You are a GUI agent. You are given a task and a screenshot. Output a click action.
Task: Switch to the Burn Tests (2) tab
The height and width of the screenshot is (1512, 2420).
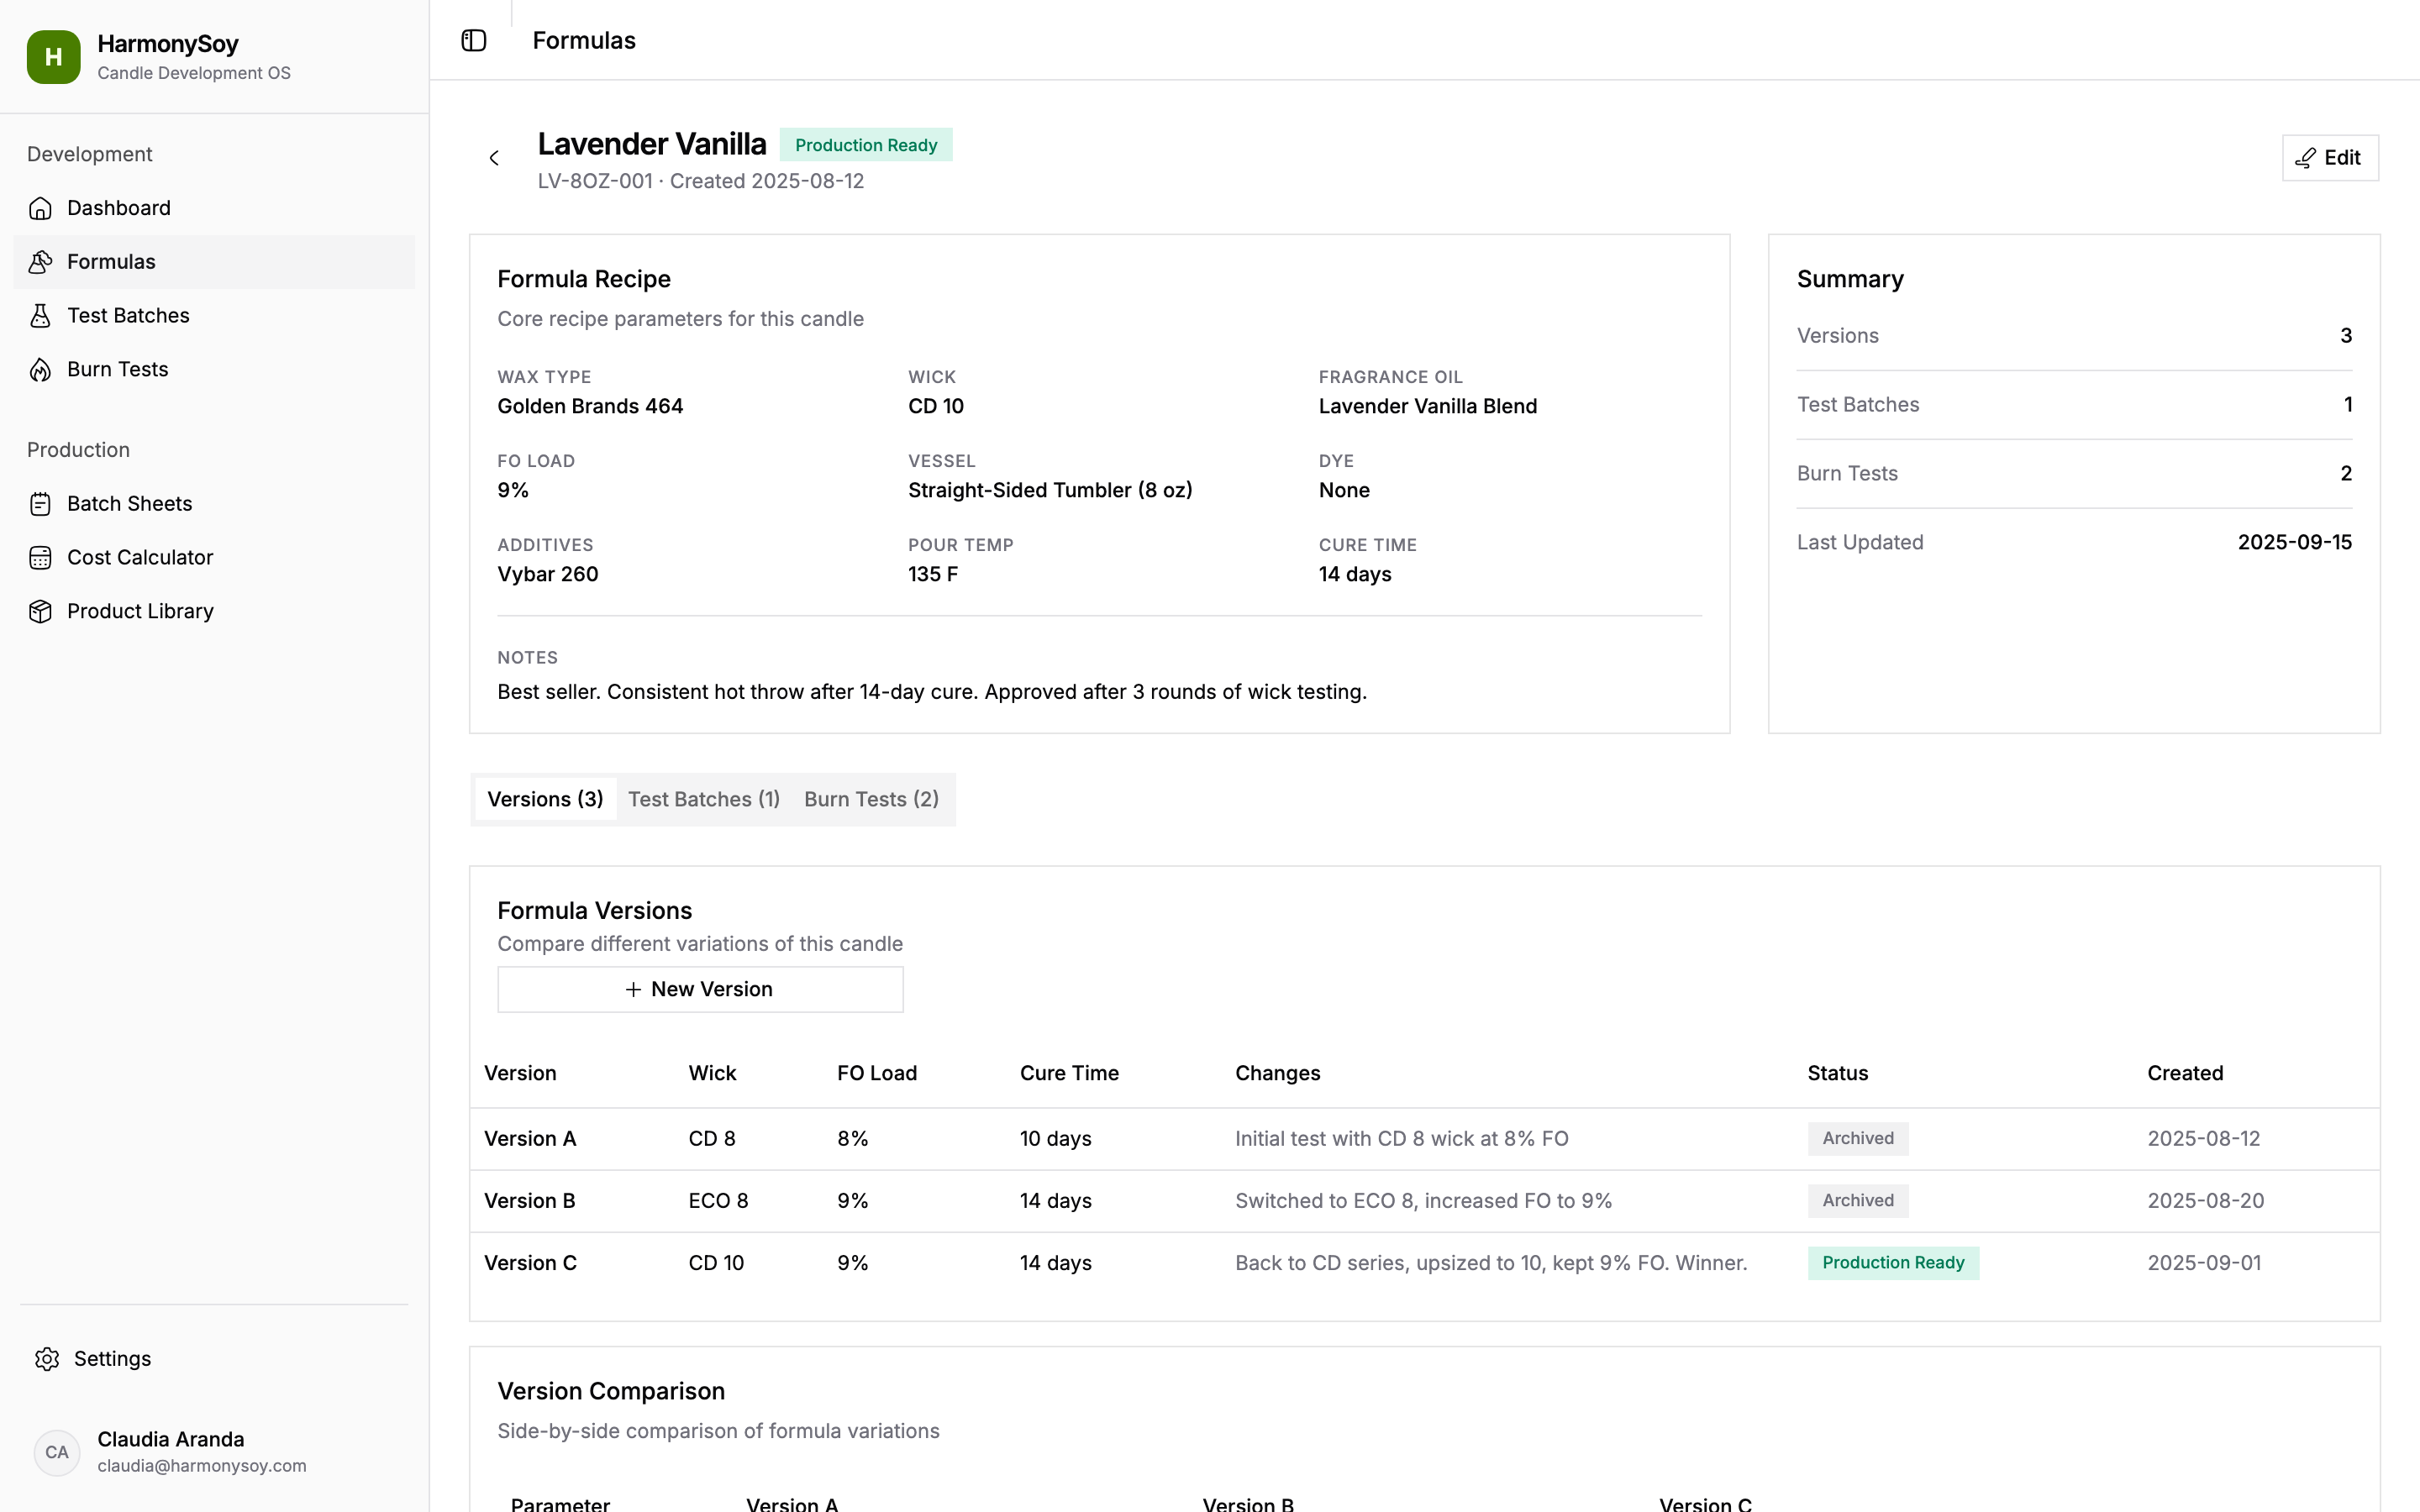871,799
